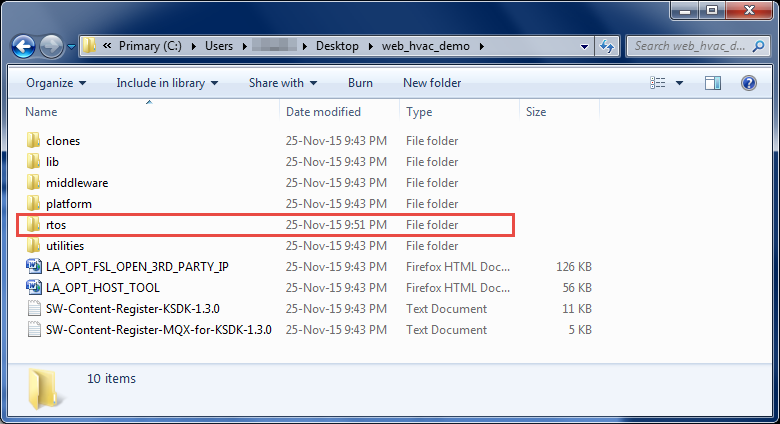Select the clones folder name
780x424 pixels.
coord(63,141)
